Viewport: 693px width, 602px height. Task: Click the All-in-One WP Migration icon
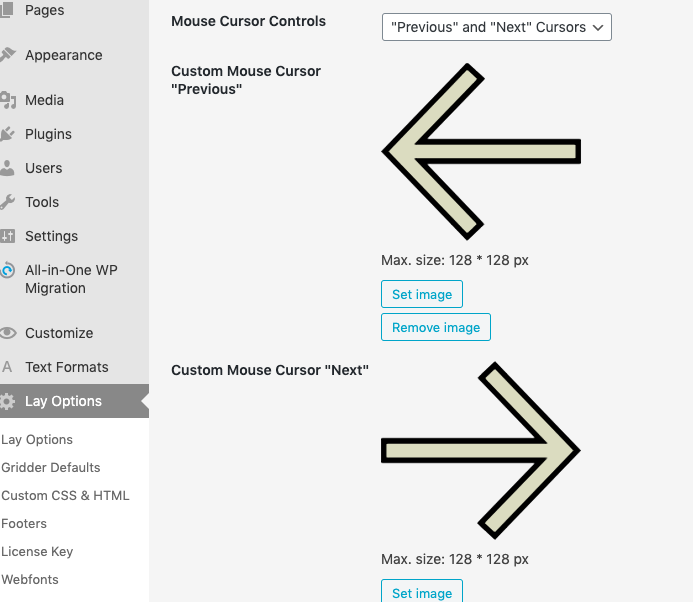click(8, 270)
